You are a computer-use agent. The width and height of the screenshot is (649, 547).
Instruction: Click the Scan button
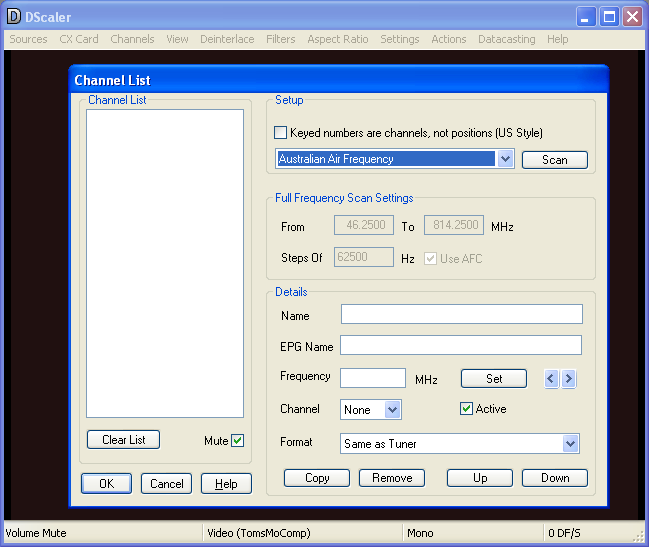[555, 160]
